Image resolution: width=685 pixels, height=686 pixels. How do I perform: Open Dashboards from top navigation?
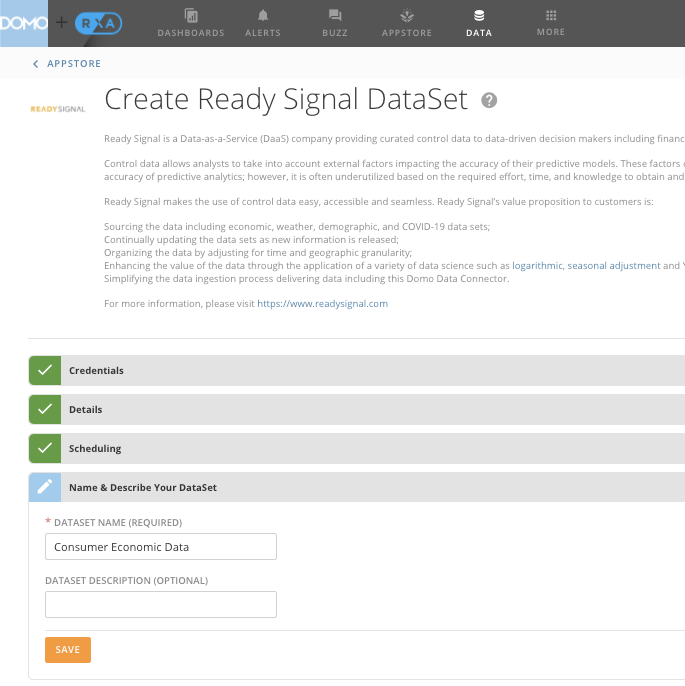point(191,22)
